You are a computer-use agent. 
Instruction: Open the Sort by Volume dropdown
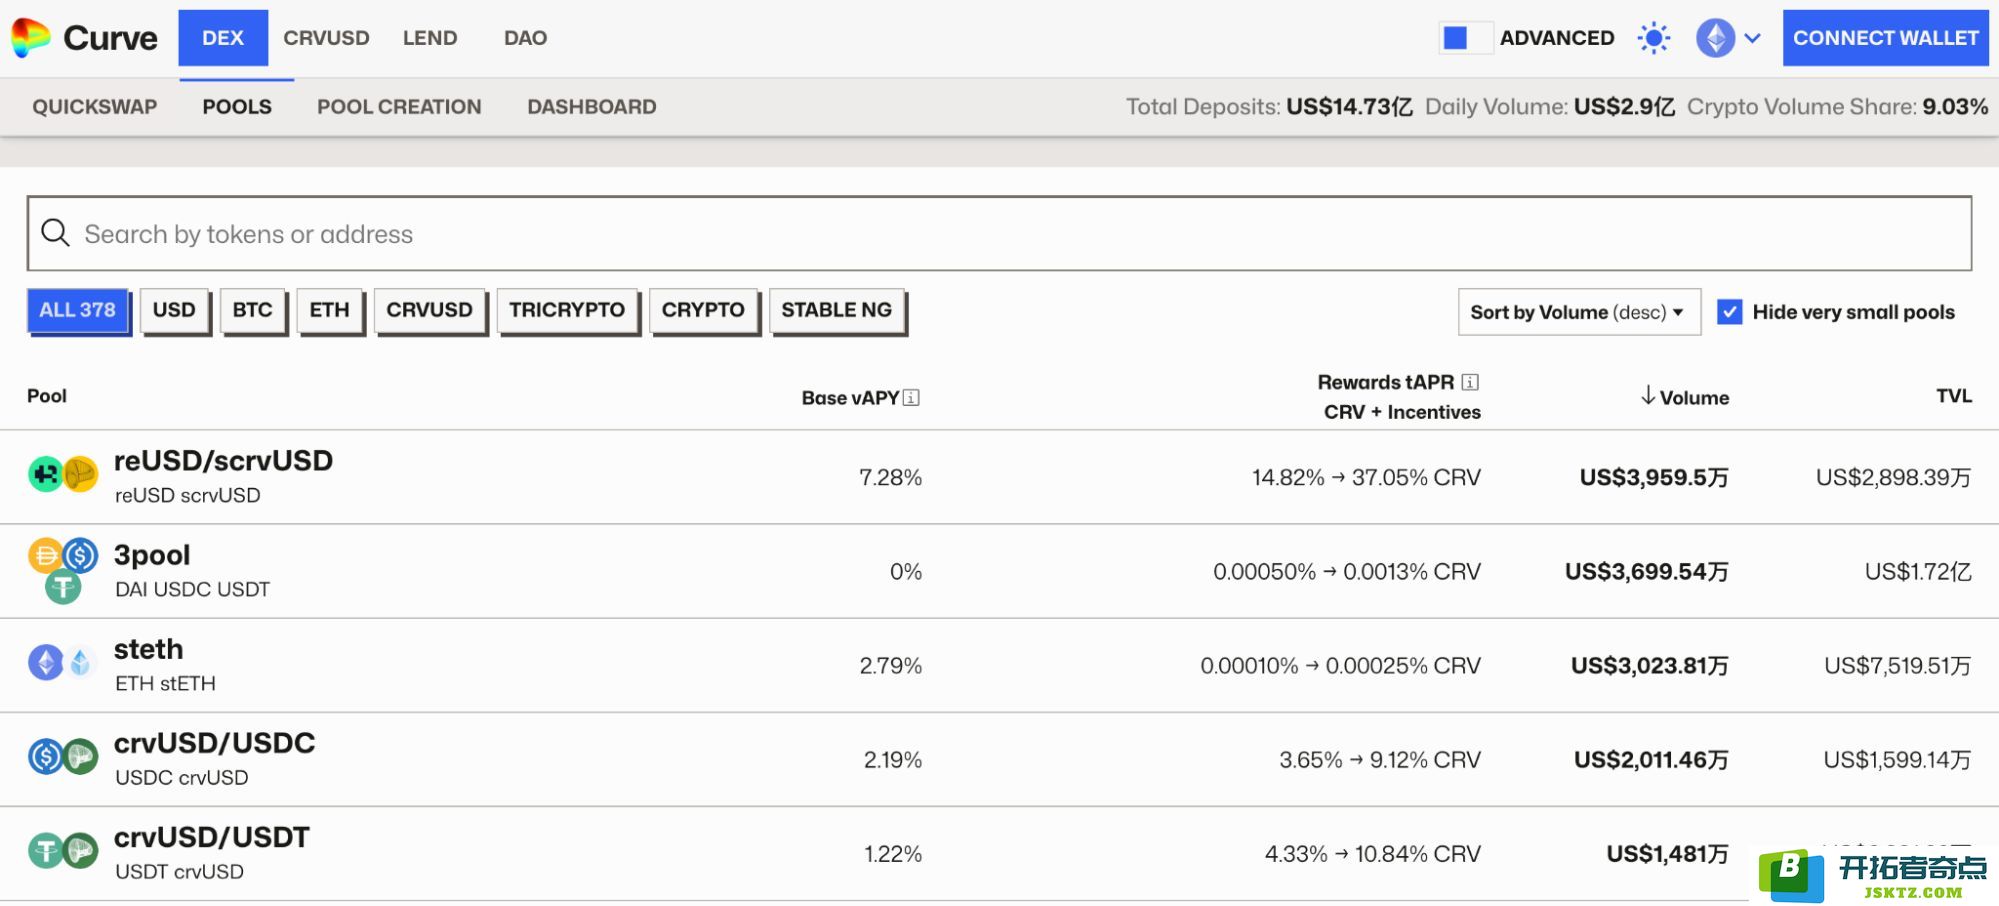click(1579, 312)
